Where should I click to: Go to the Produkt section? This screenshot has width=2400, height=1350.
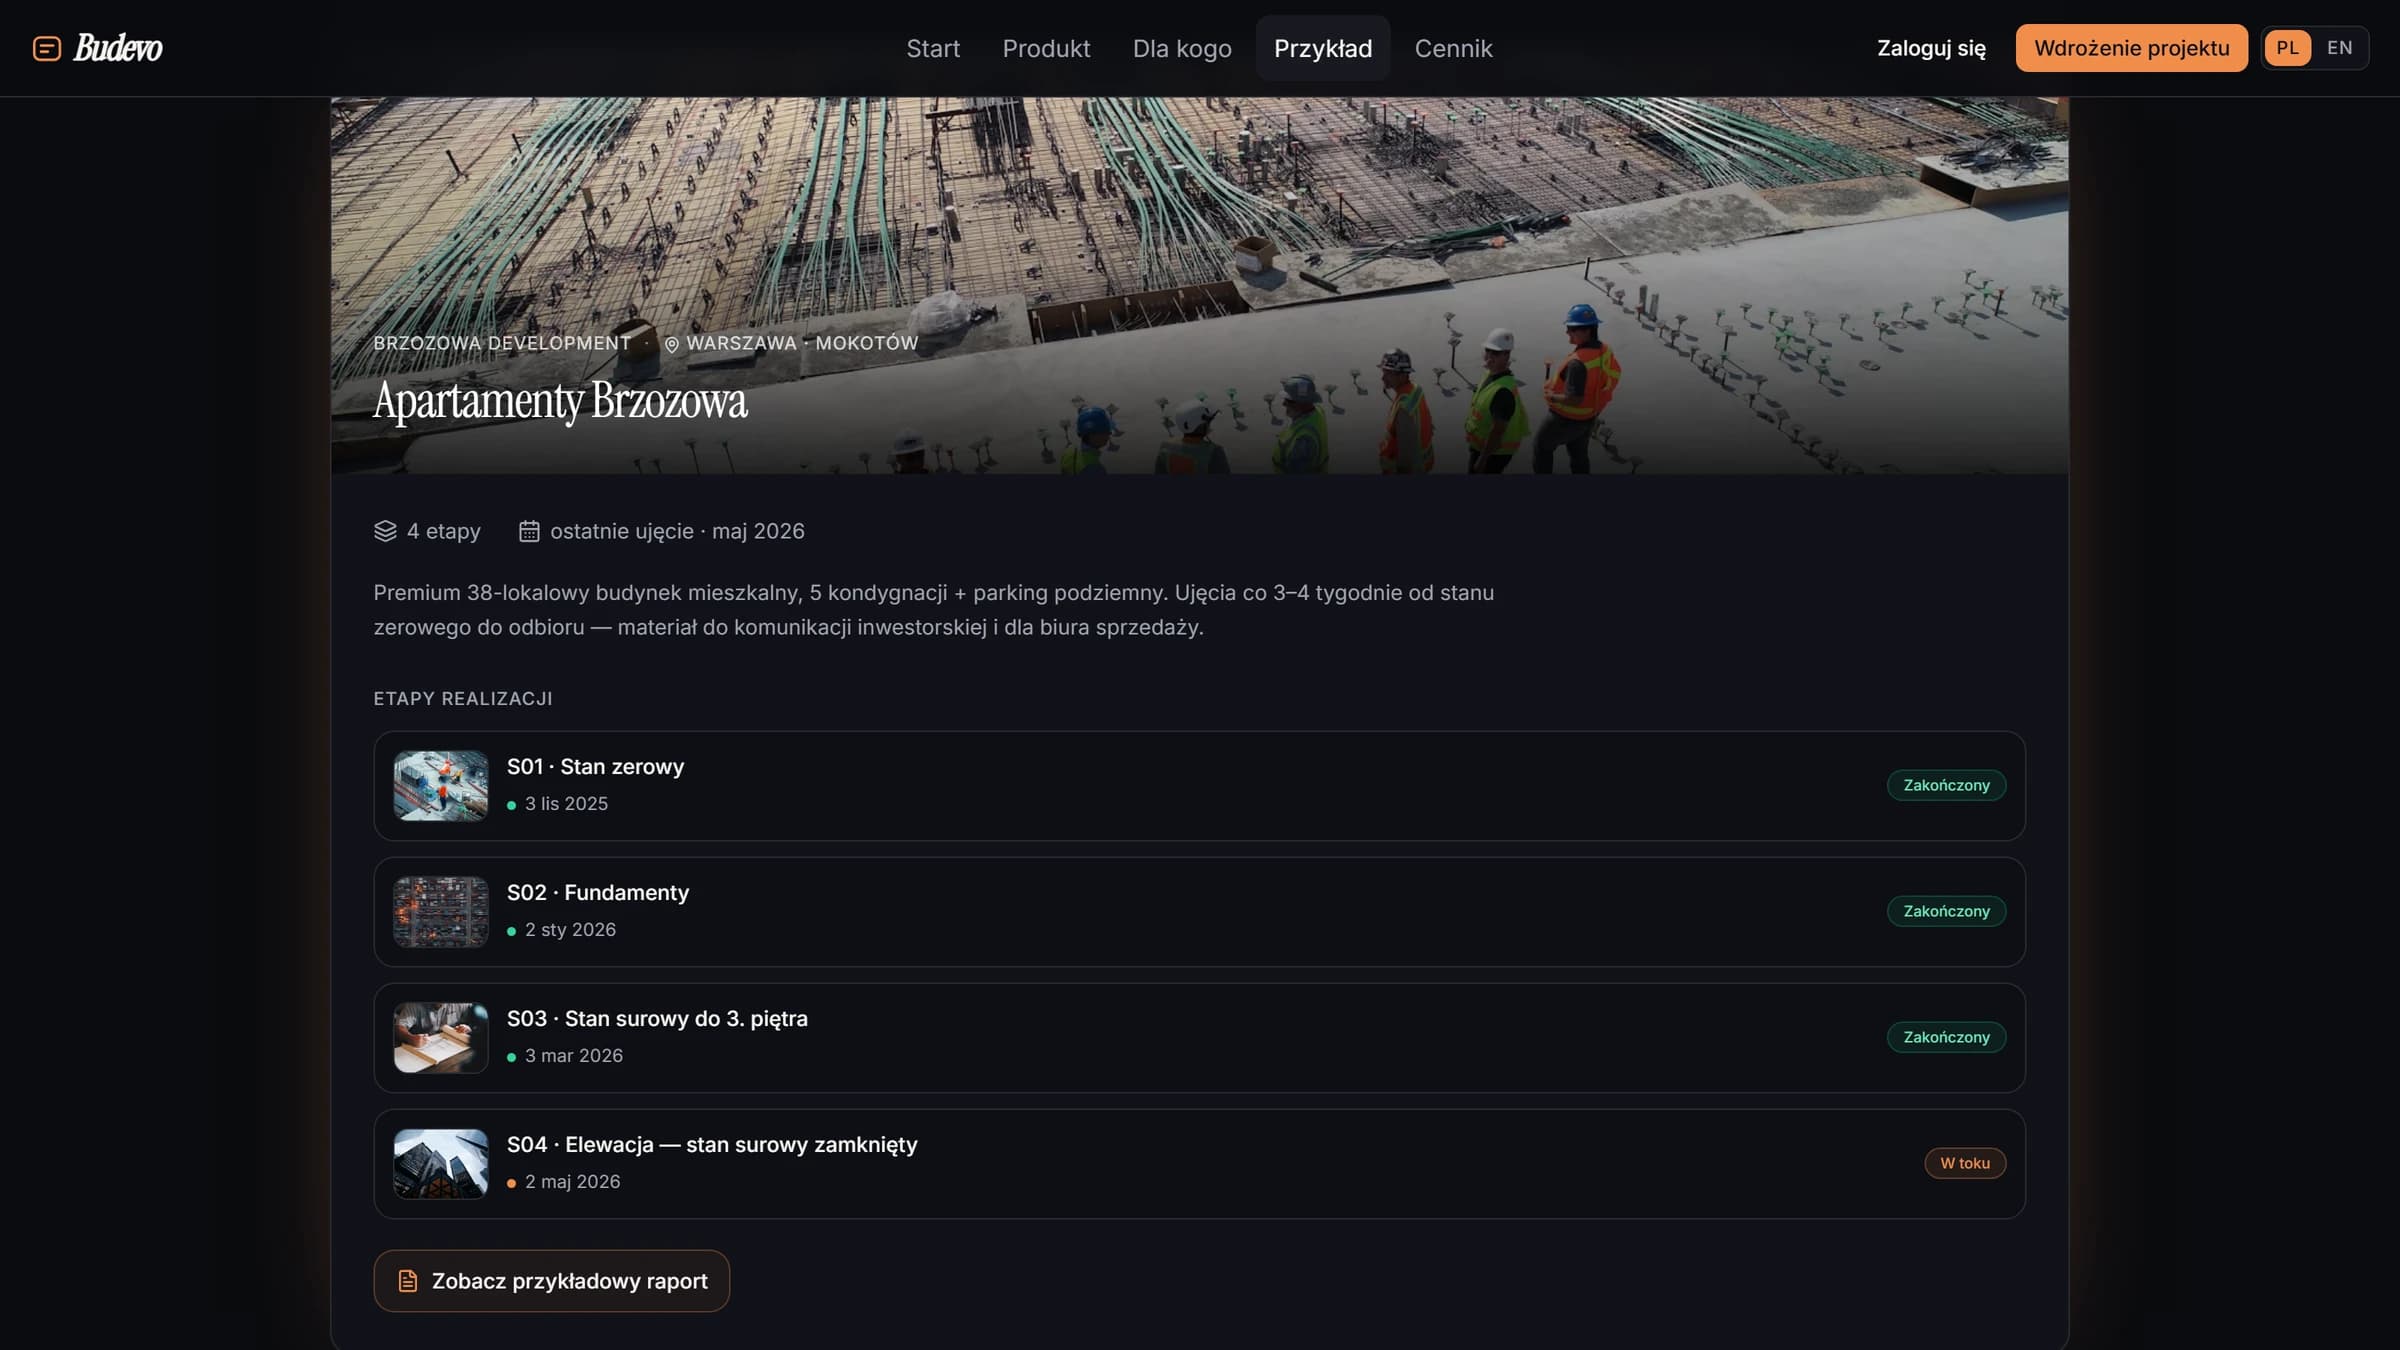click(x=1046, y=48)
